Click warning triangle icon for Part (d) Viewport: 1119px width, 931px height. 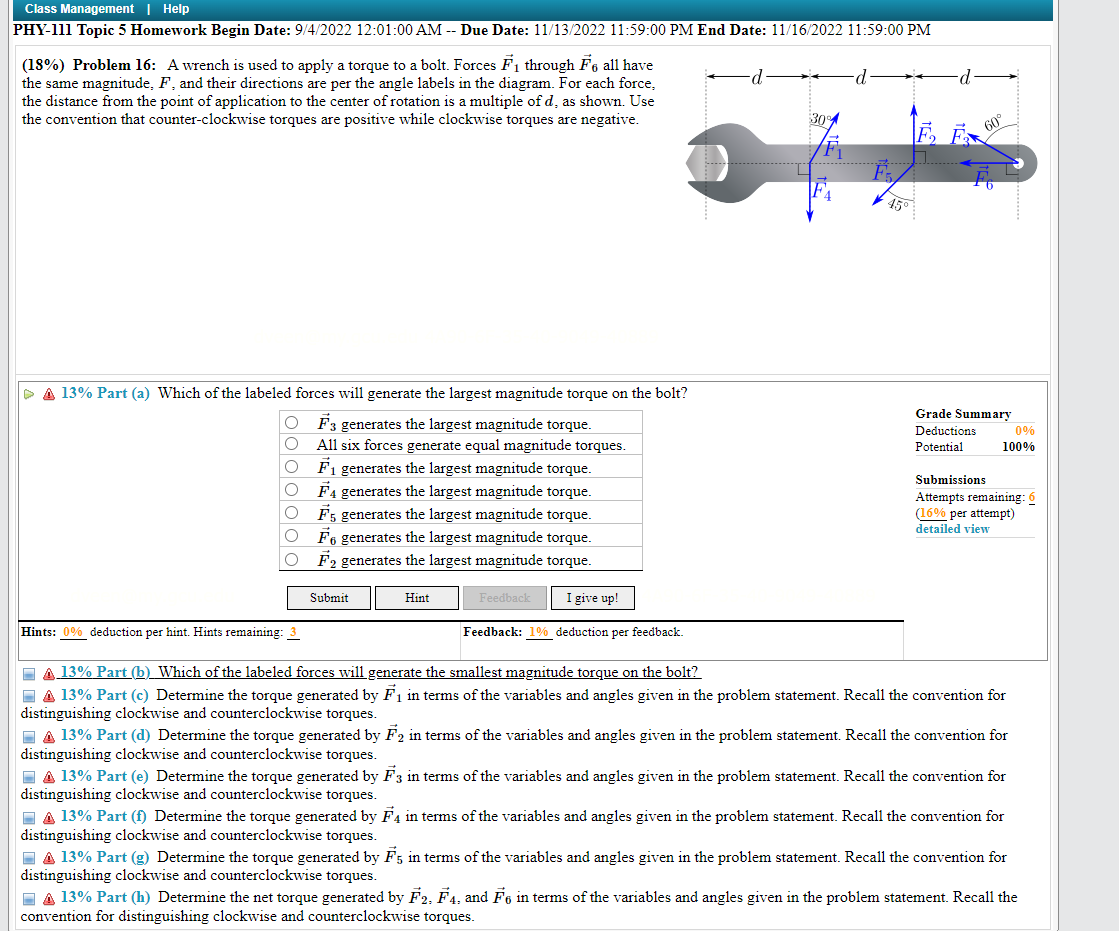[49, 736]
